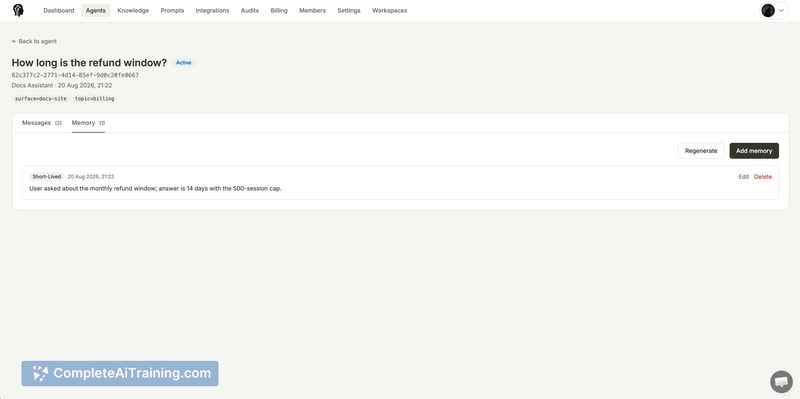Switch to the Messages tab

42,123
